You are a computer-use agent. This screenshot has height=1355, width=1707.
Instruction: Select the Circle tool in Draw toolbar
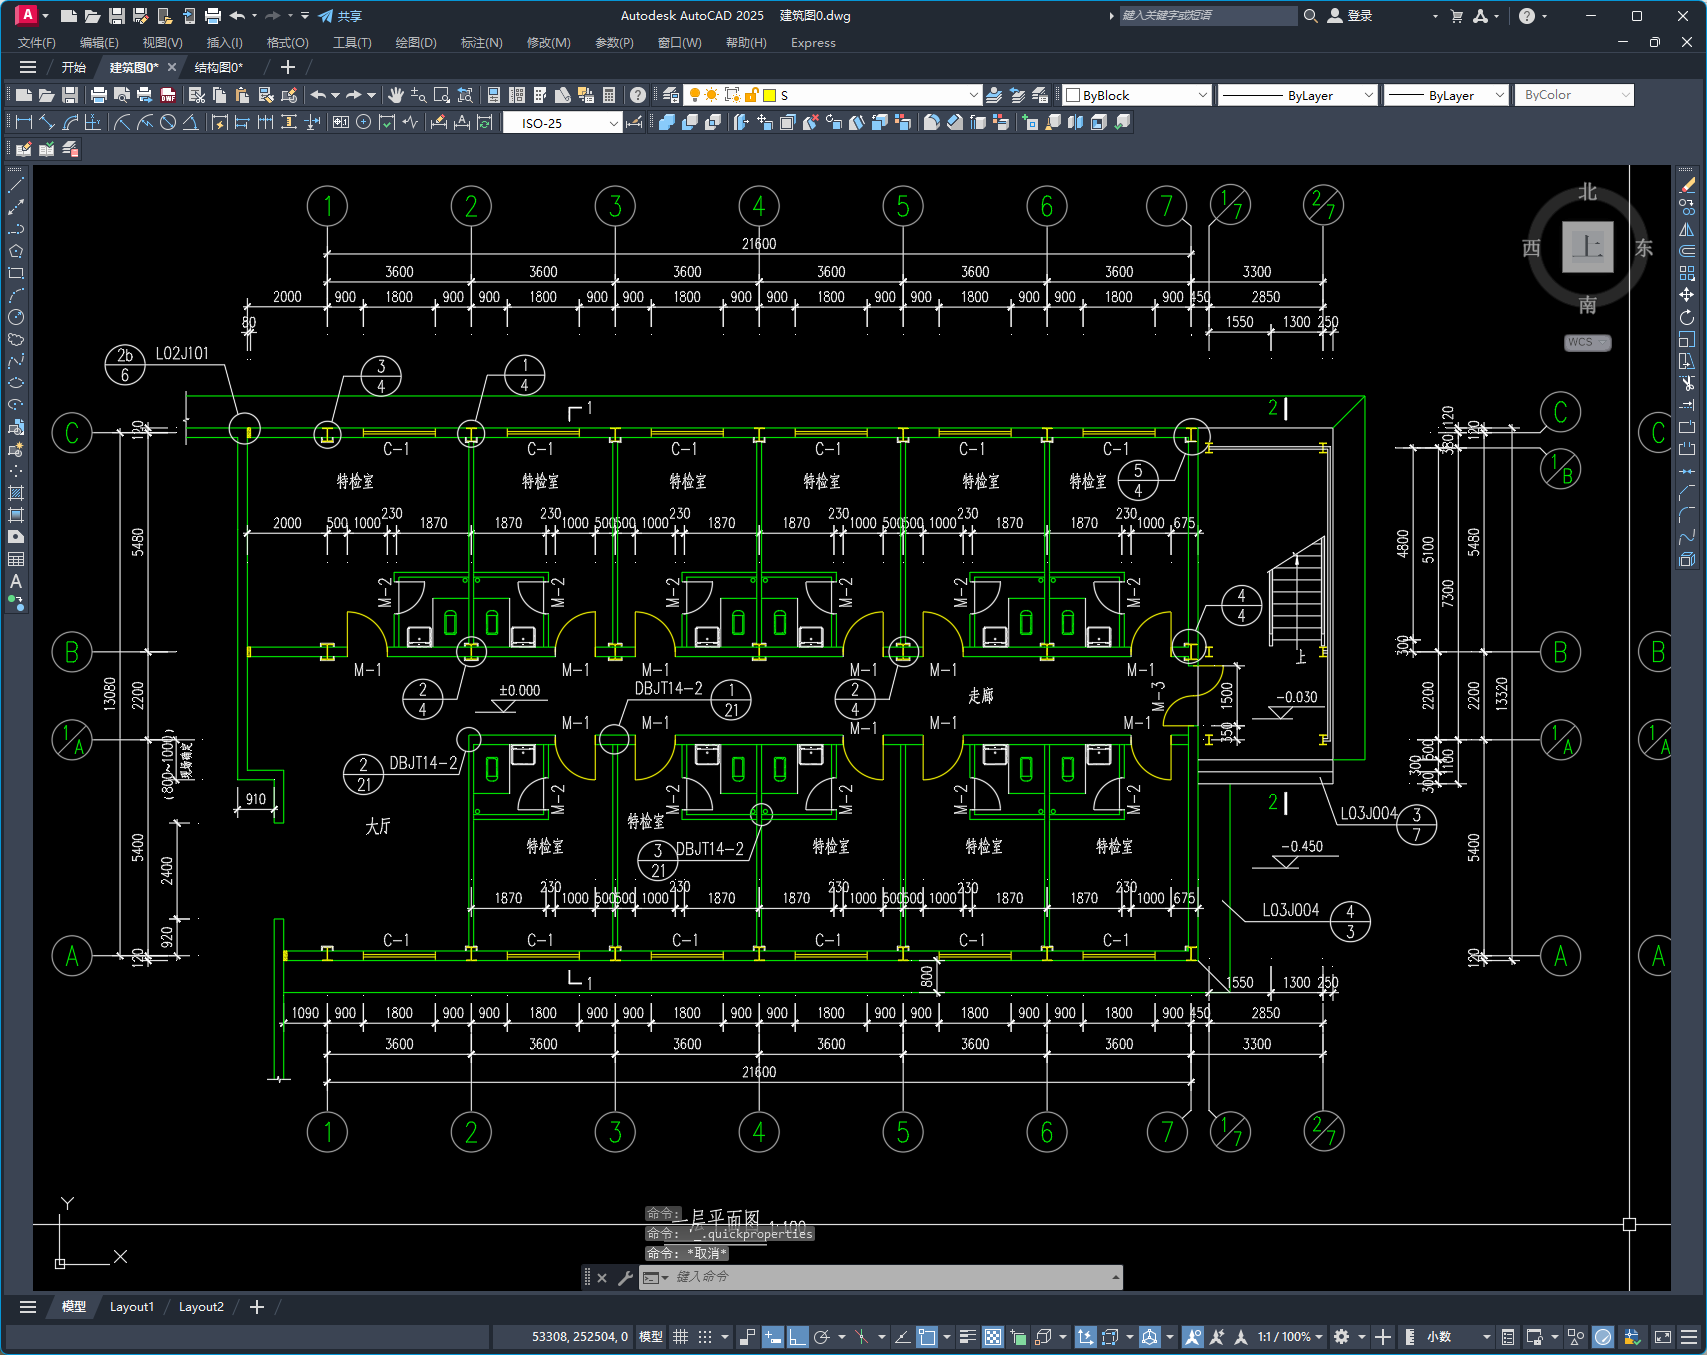[16, 317]
